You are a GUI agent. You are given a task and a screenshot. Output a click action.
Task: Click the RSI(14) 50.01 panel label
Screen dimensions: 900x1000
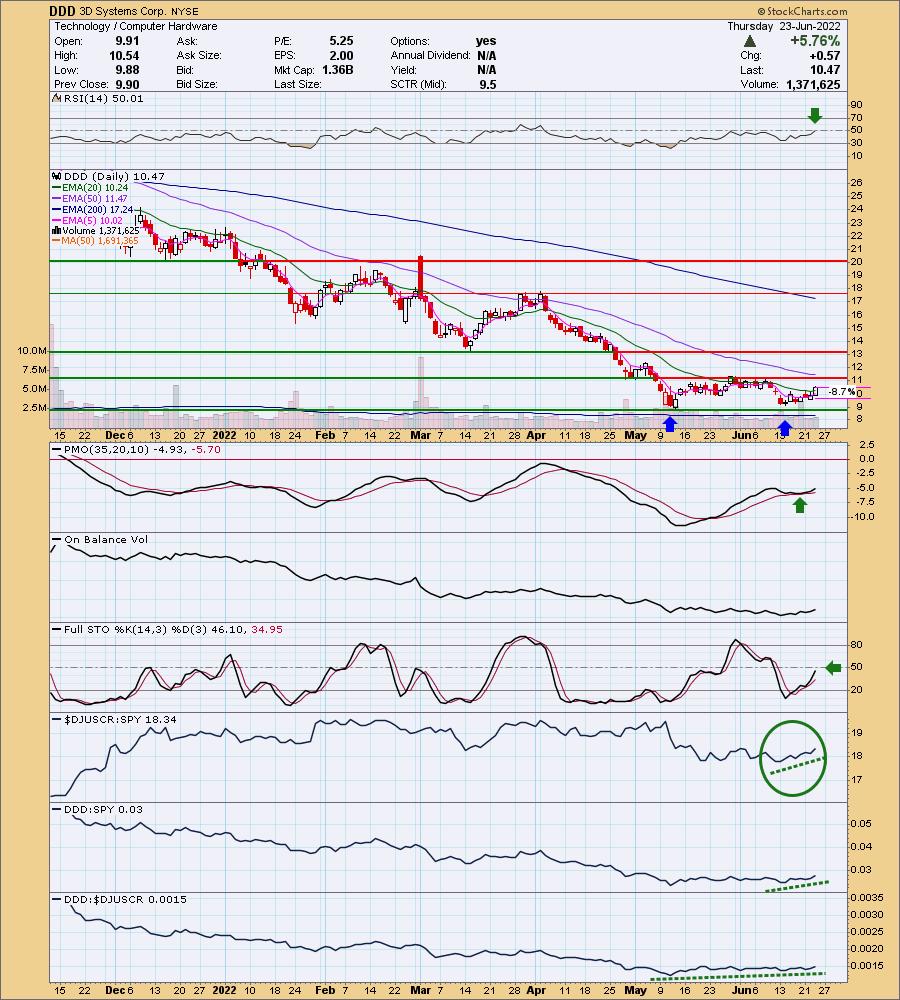(103, 98)
